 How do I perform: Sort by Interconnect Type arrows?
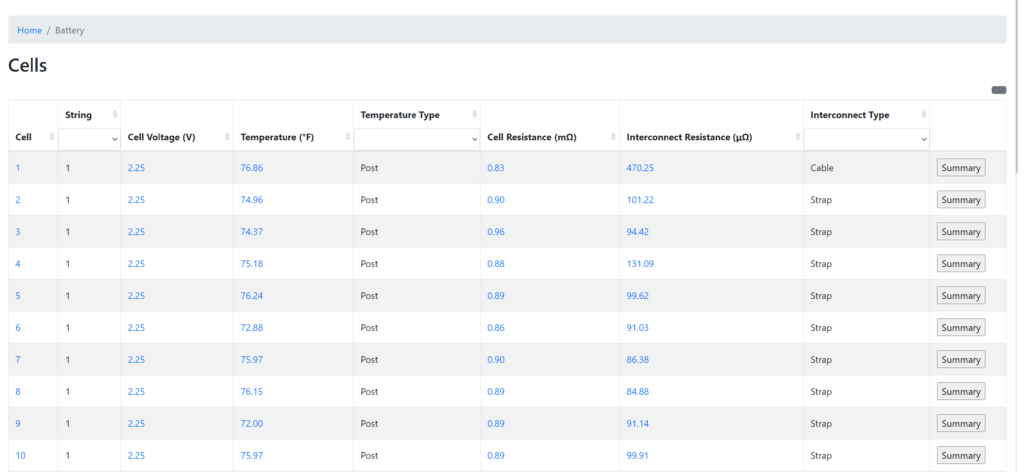(x=924, y=114)
